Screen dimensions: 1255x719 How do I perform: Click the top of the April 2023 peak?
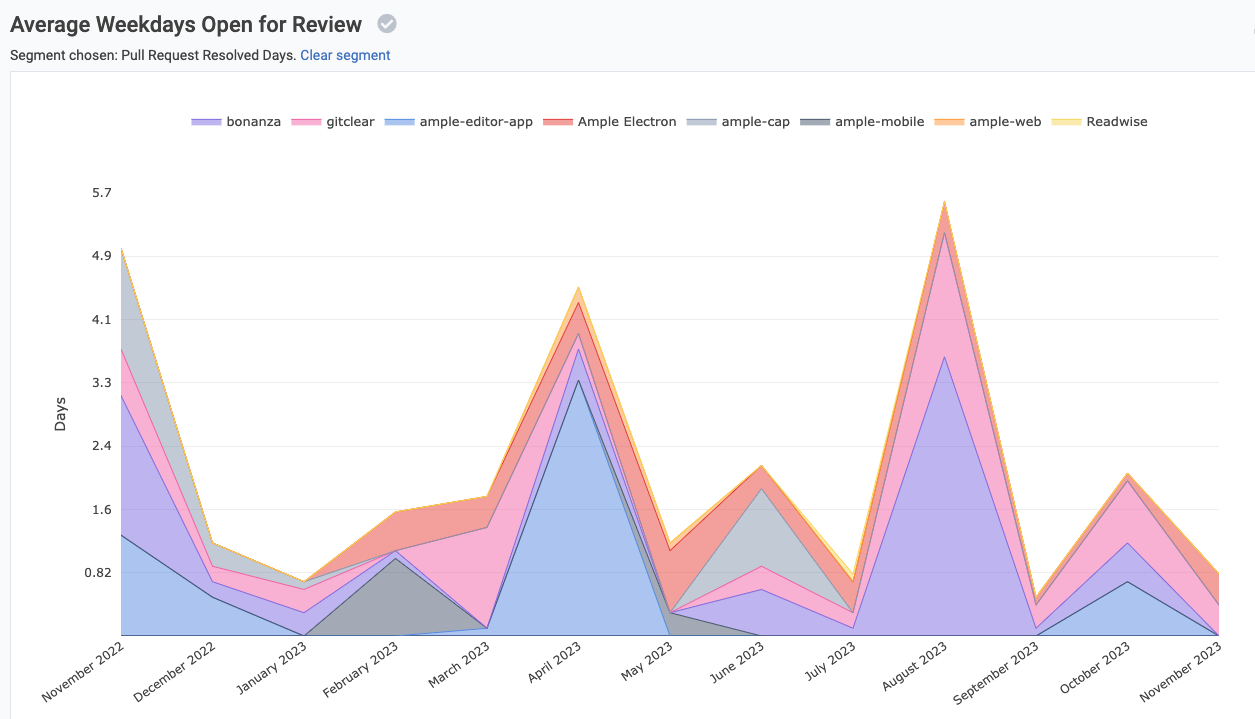coord(578,288)
